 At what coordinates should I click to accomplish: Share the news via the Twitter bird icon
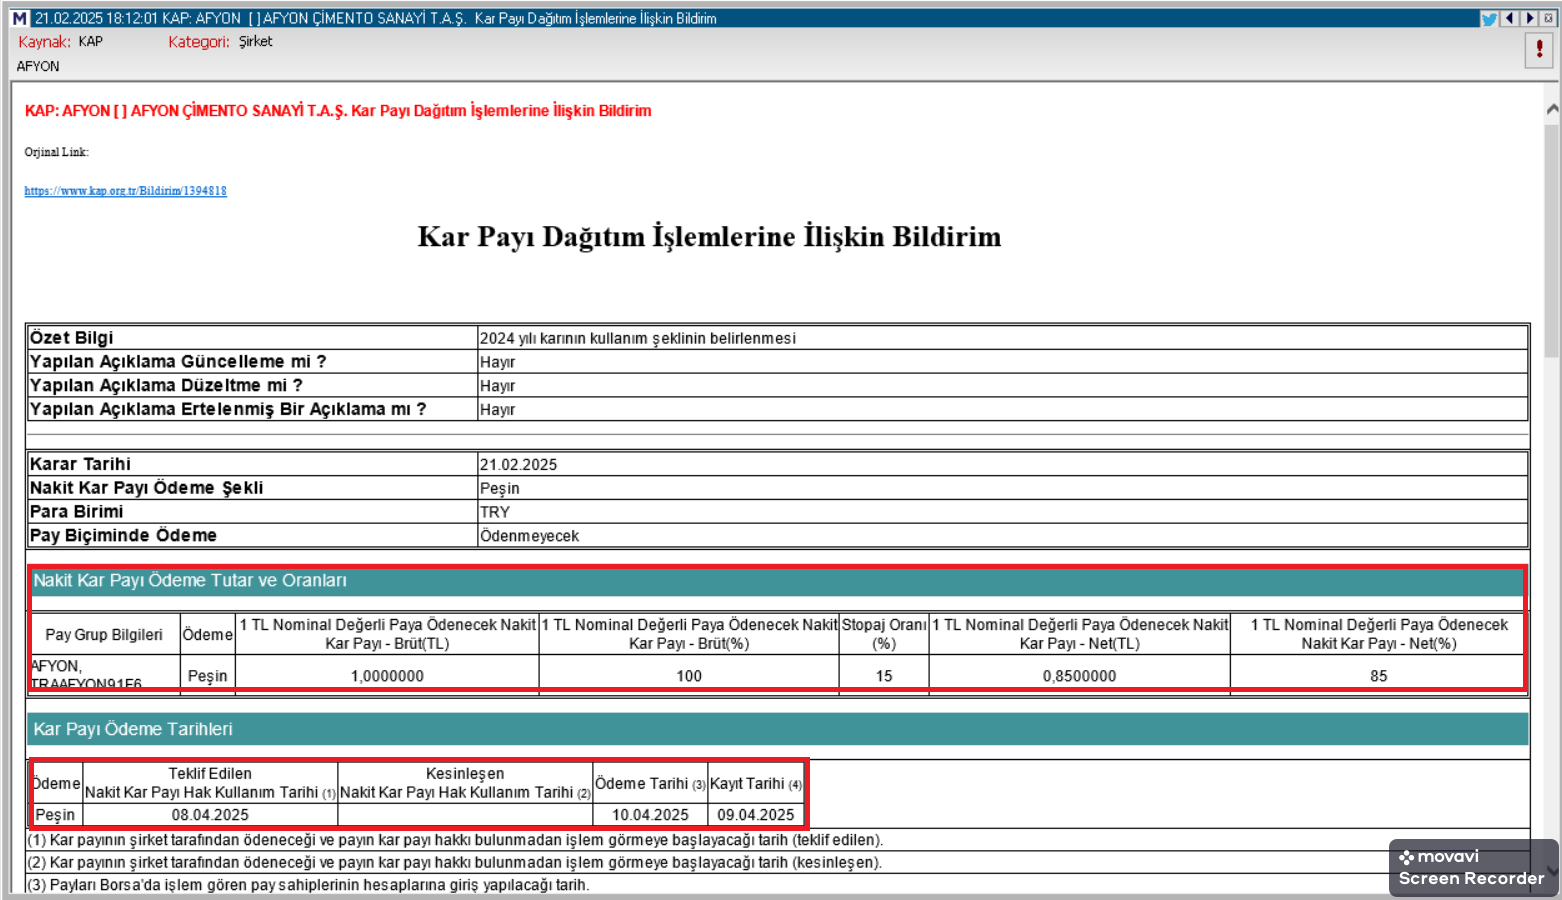[x=1489, y=18]
